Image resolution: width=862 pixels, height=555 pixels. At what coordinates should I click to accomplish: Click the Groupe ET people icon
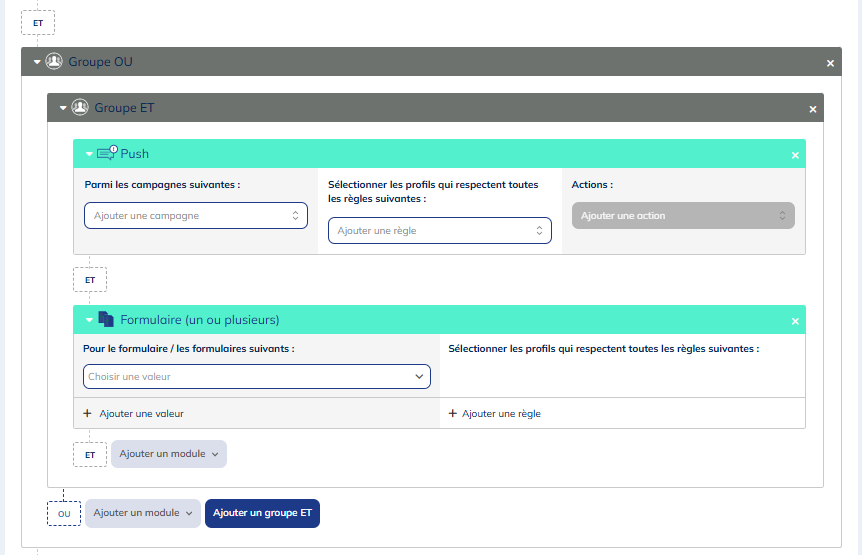click(80, 108)
